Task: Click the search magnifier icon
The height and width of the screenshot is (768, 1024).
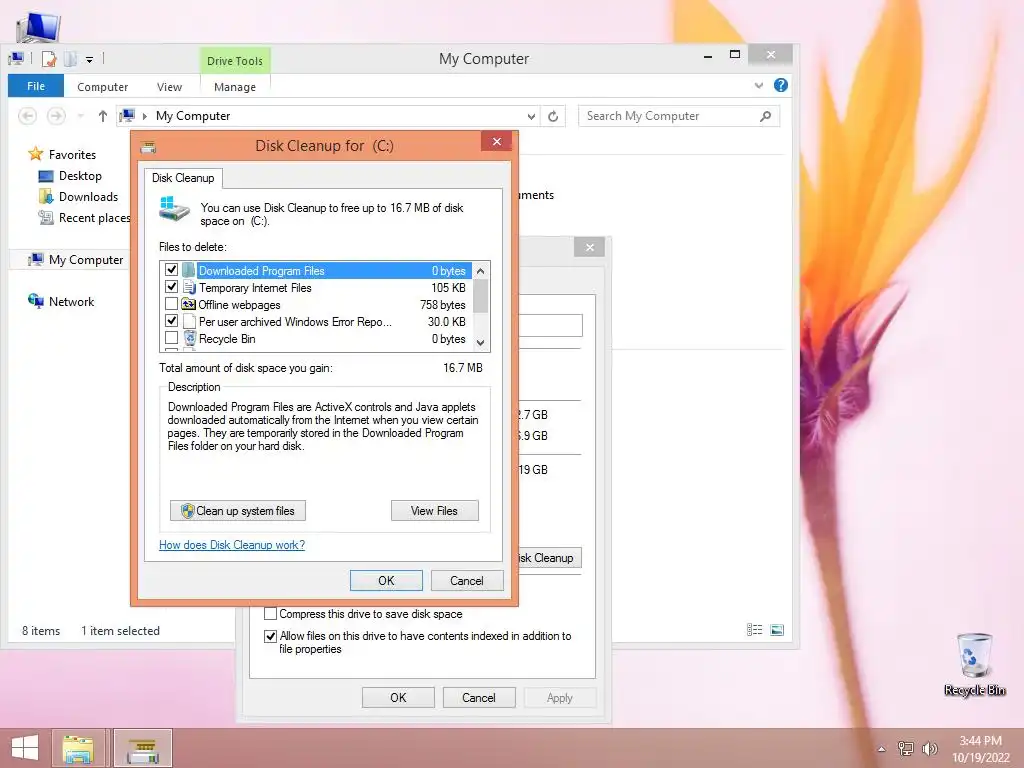Action: point(765,116)
